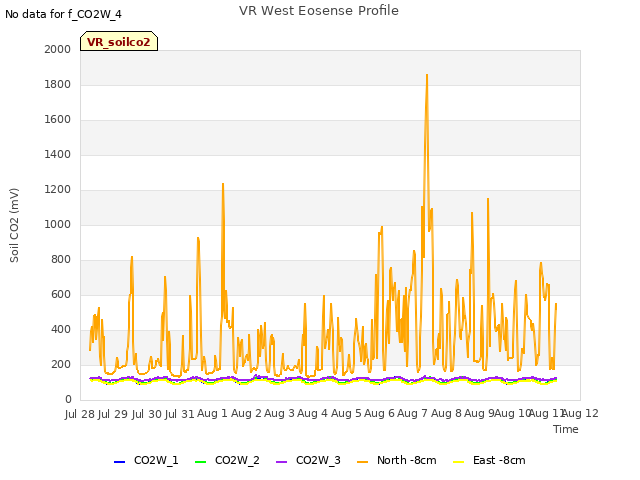Image resolution: width=640 pixels, height=480 pixels.
Task: Click the 1600 y-axis tick label
Action: 58,120
